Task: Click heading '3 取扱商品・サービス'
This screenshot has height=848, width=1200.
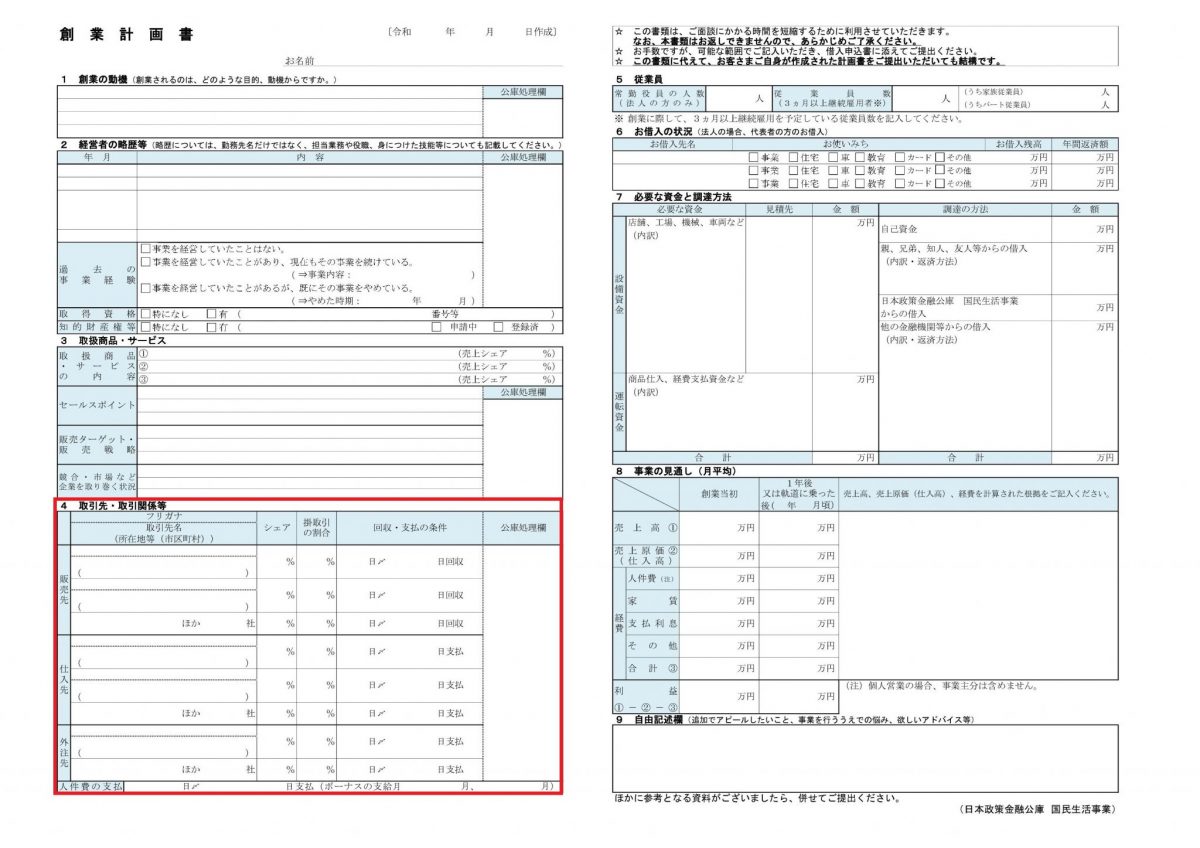Action: tap(113, 340)
